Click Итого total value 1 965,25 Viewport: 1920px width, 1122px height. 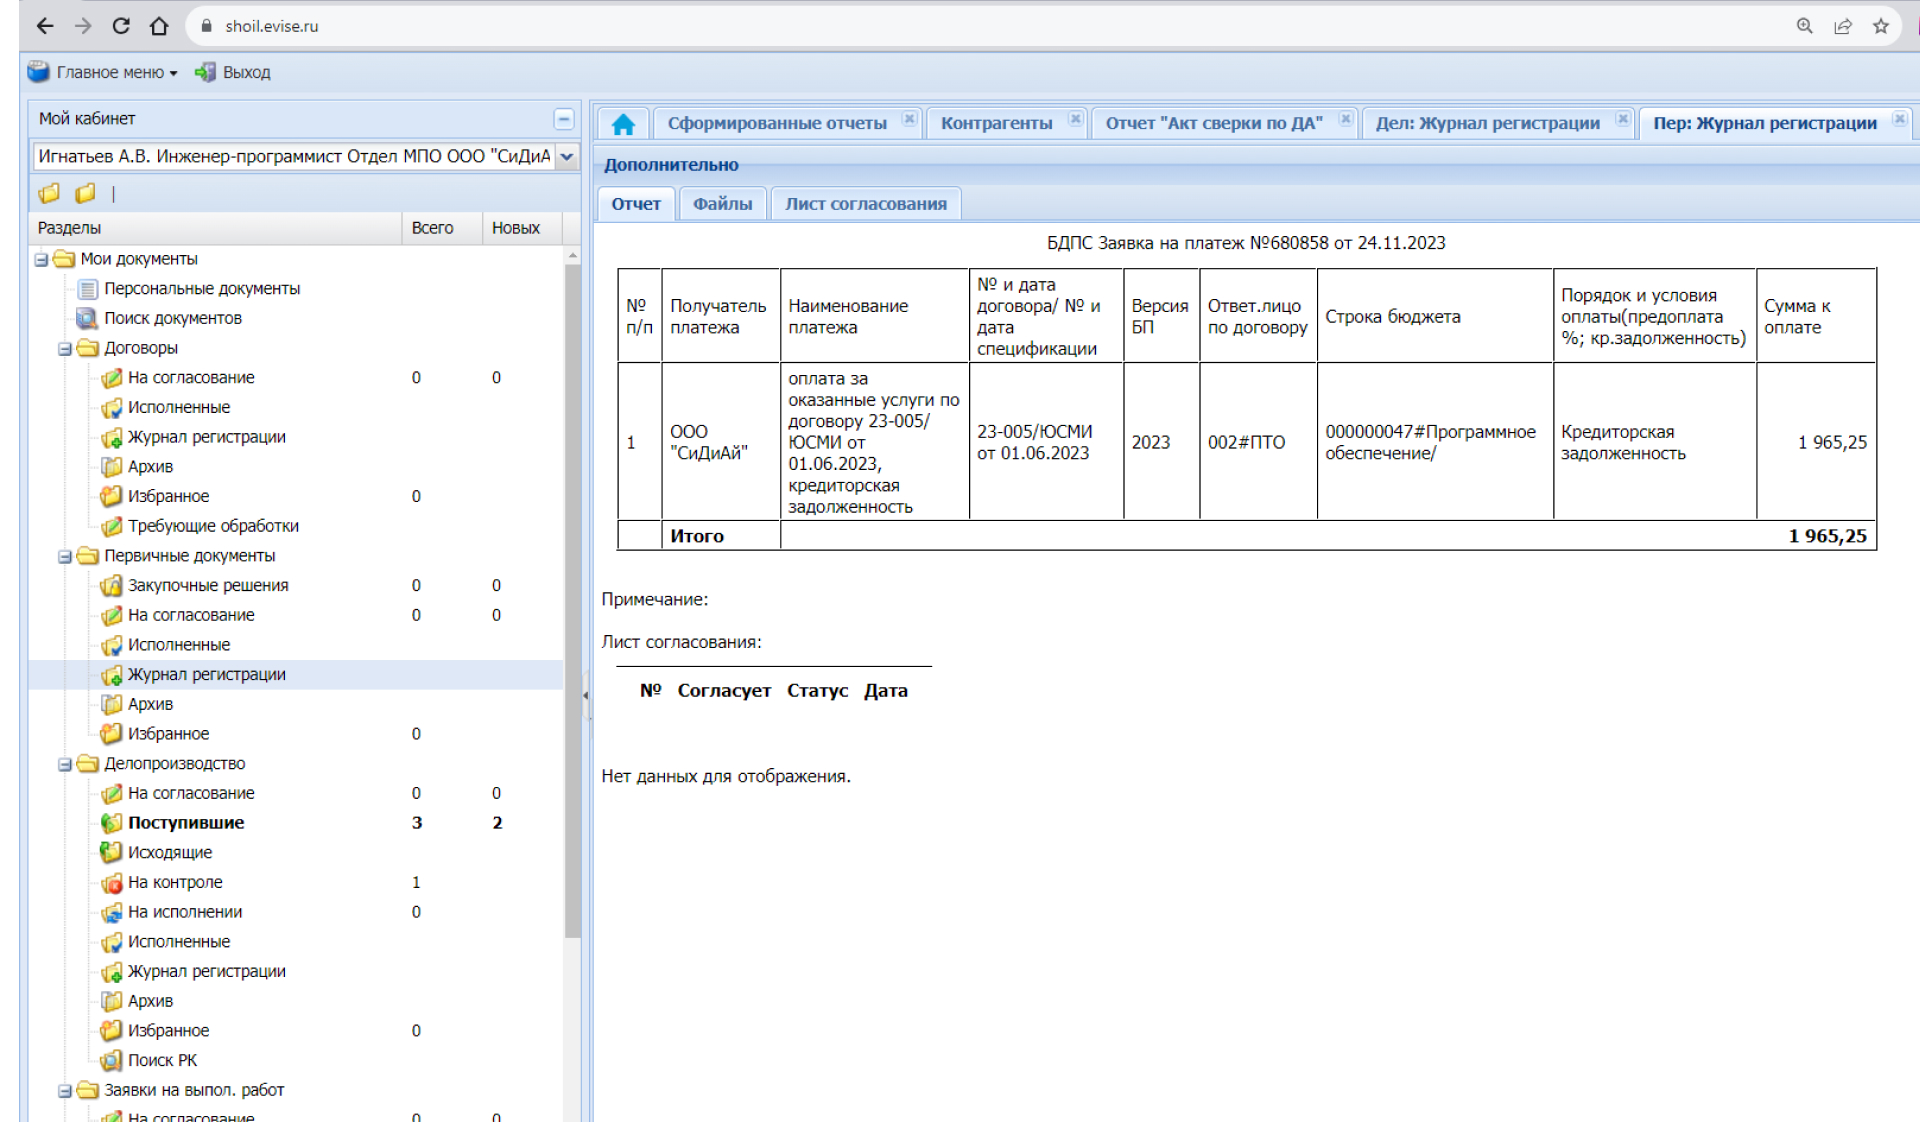1827,536
